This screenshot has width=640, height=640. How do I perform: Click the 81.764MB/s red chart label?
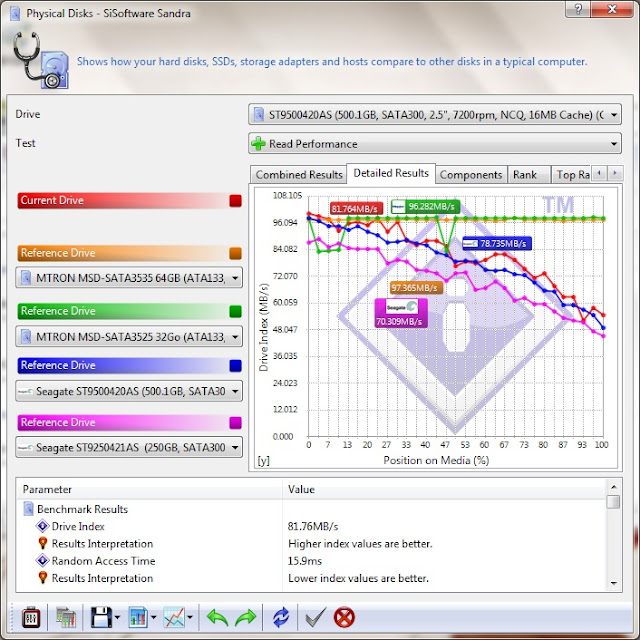356,209
